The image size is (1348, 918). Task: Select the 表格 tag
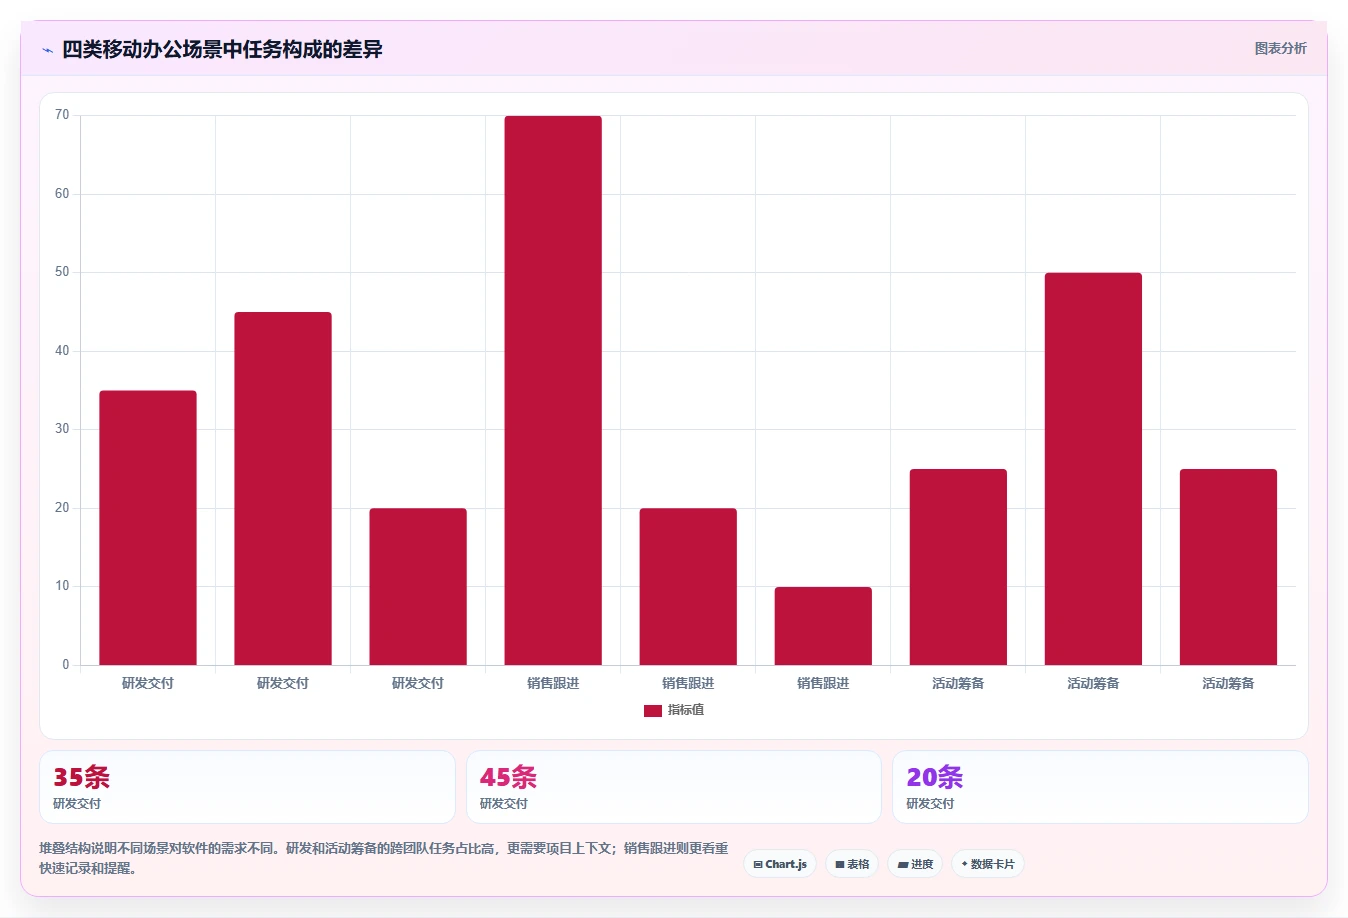852,864
